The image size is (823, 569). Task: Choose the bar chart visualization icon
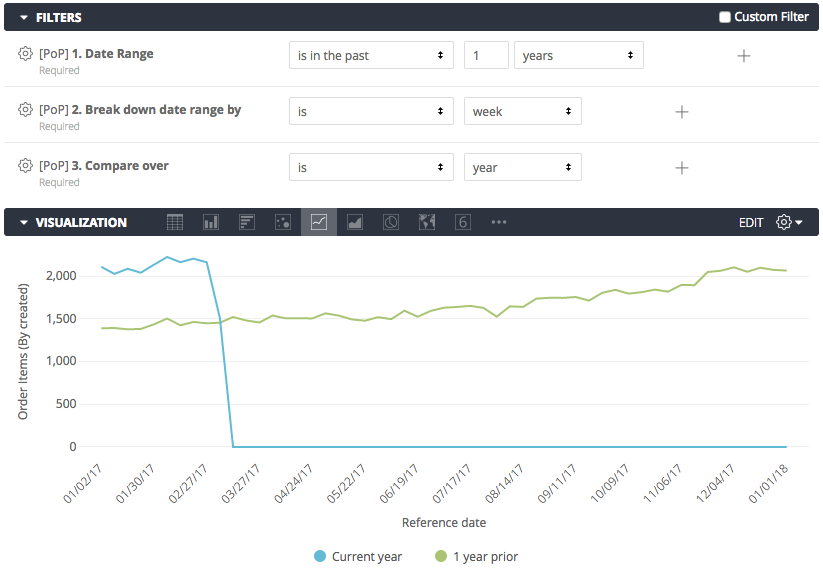coord(247,222)
